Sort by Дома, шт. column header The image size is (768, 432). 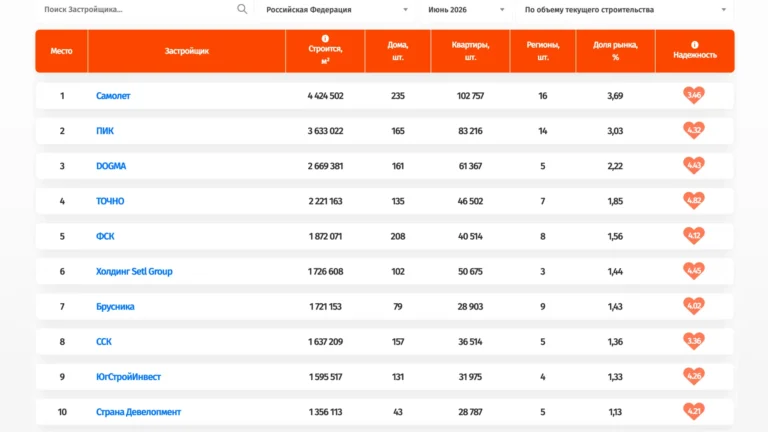398,51
